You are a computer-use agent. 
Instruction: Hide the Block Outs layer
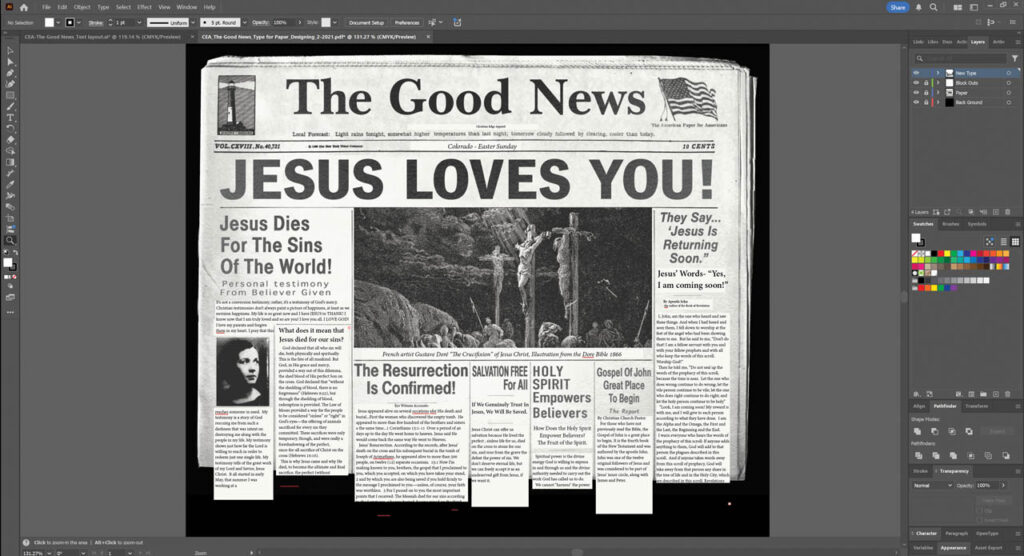[916, 83]
